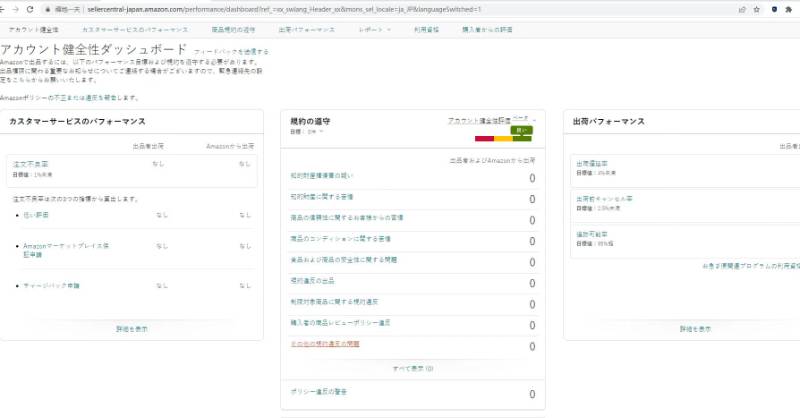The height and width of the screenshot is (418, 800).
Task: Open the アカウント健全性 nav tab
Action: (x=34, y=30)
